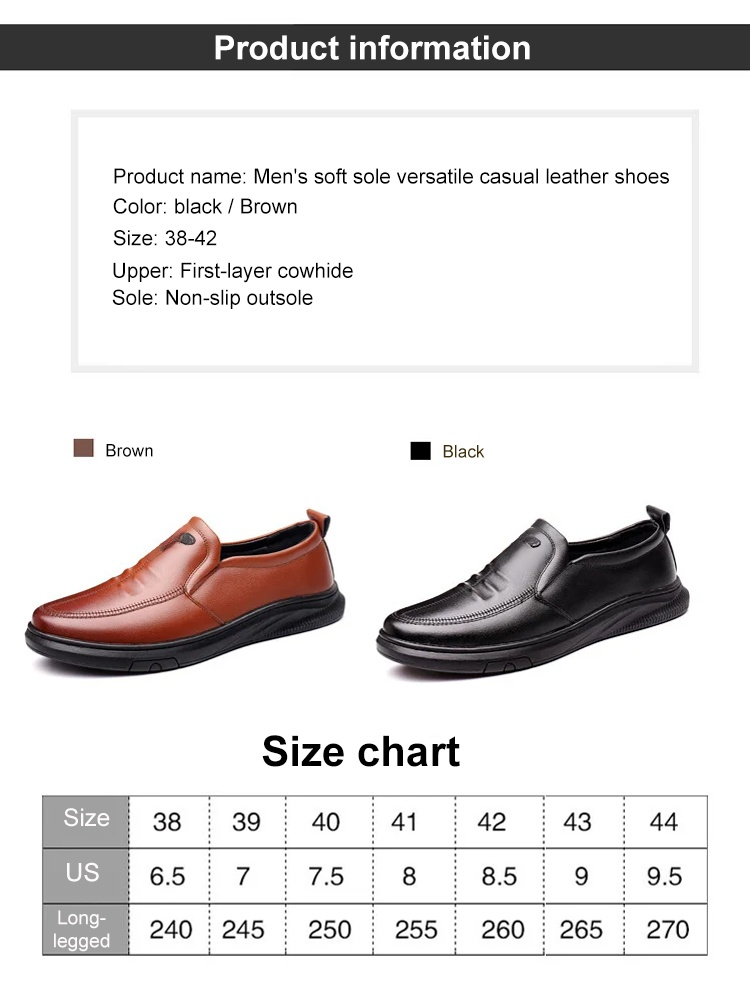Click the US 8.5 cell
The width and height of the screenshot is (750, 985).
point(499,876)
